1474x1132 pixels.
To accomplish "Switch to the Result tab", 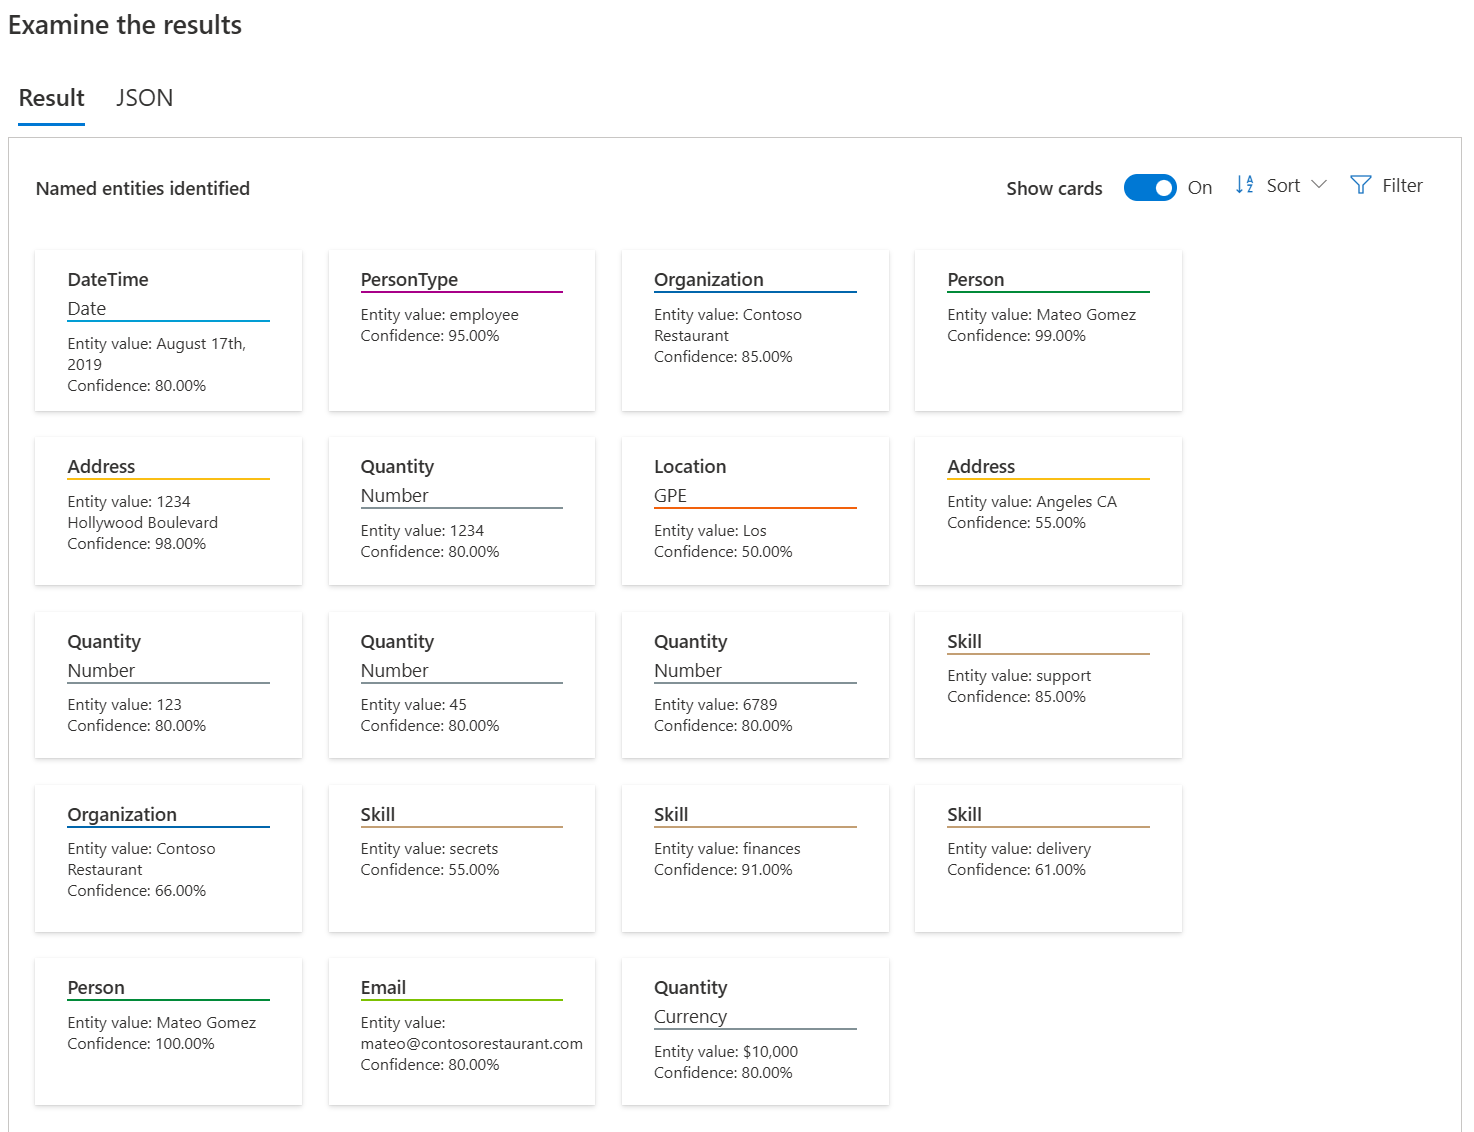I will pyautogui.click(x=52, y=98).
